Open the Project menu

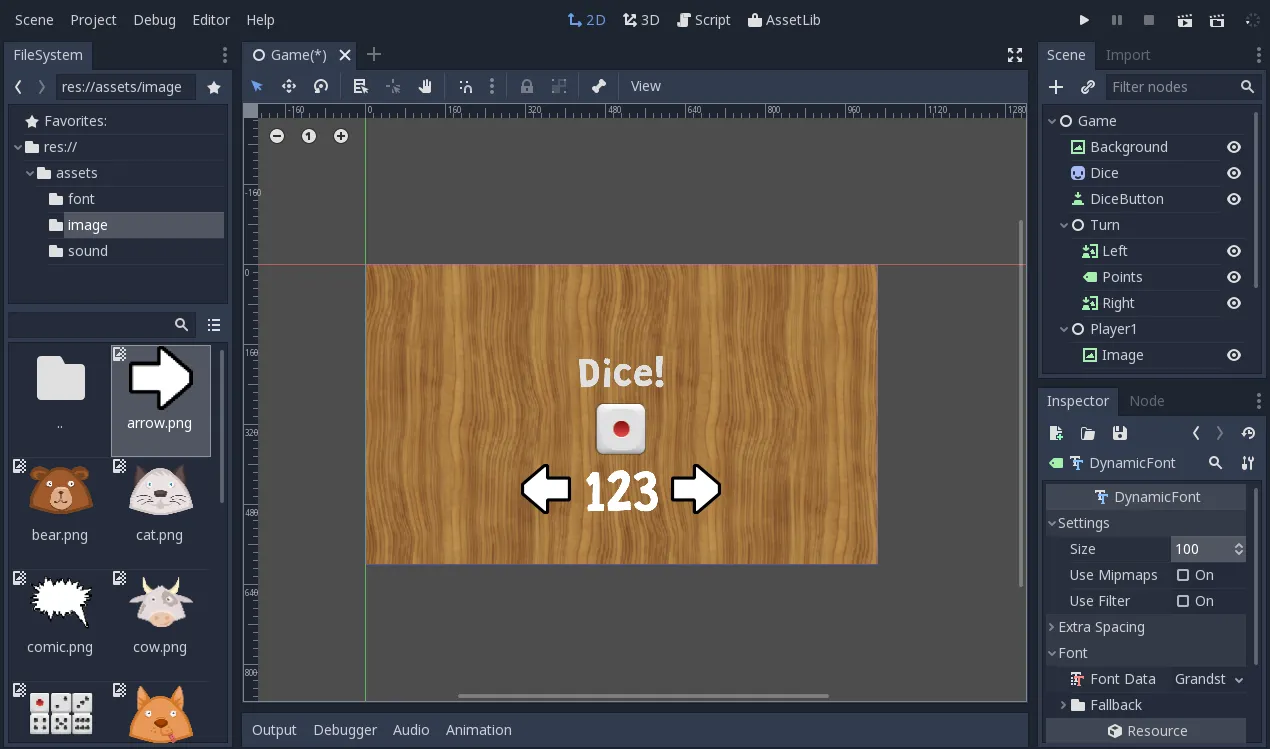click(94, 20)
